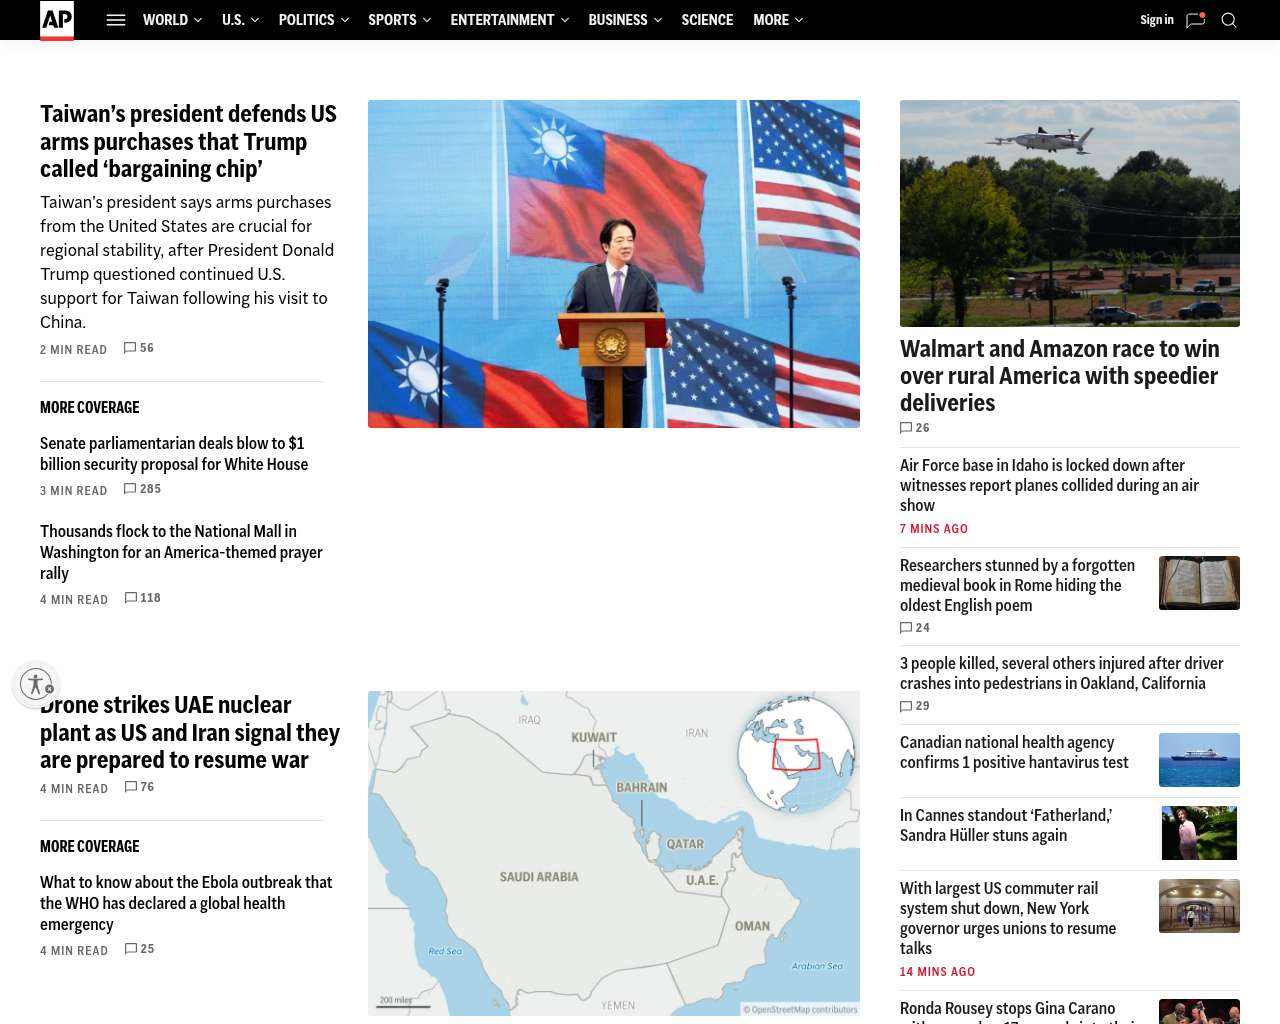Expand the More dropdown chevron

click(x=799, y=20)
